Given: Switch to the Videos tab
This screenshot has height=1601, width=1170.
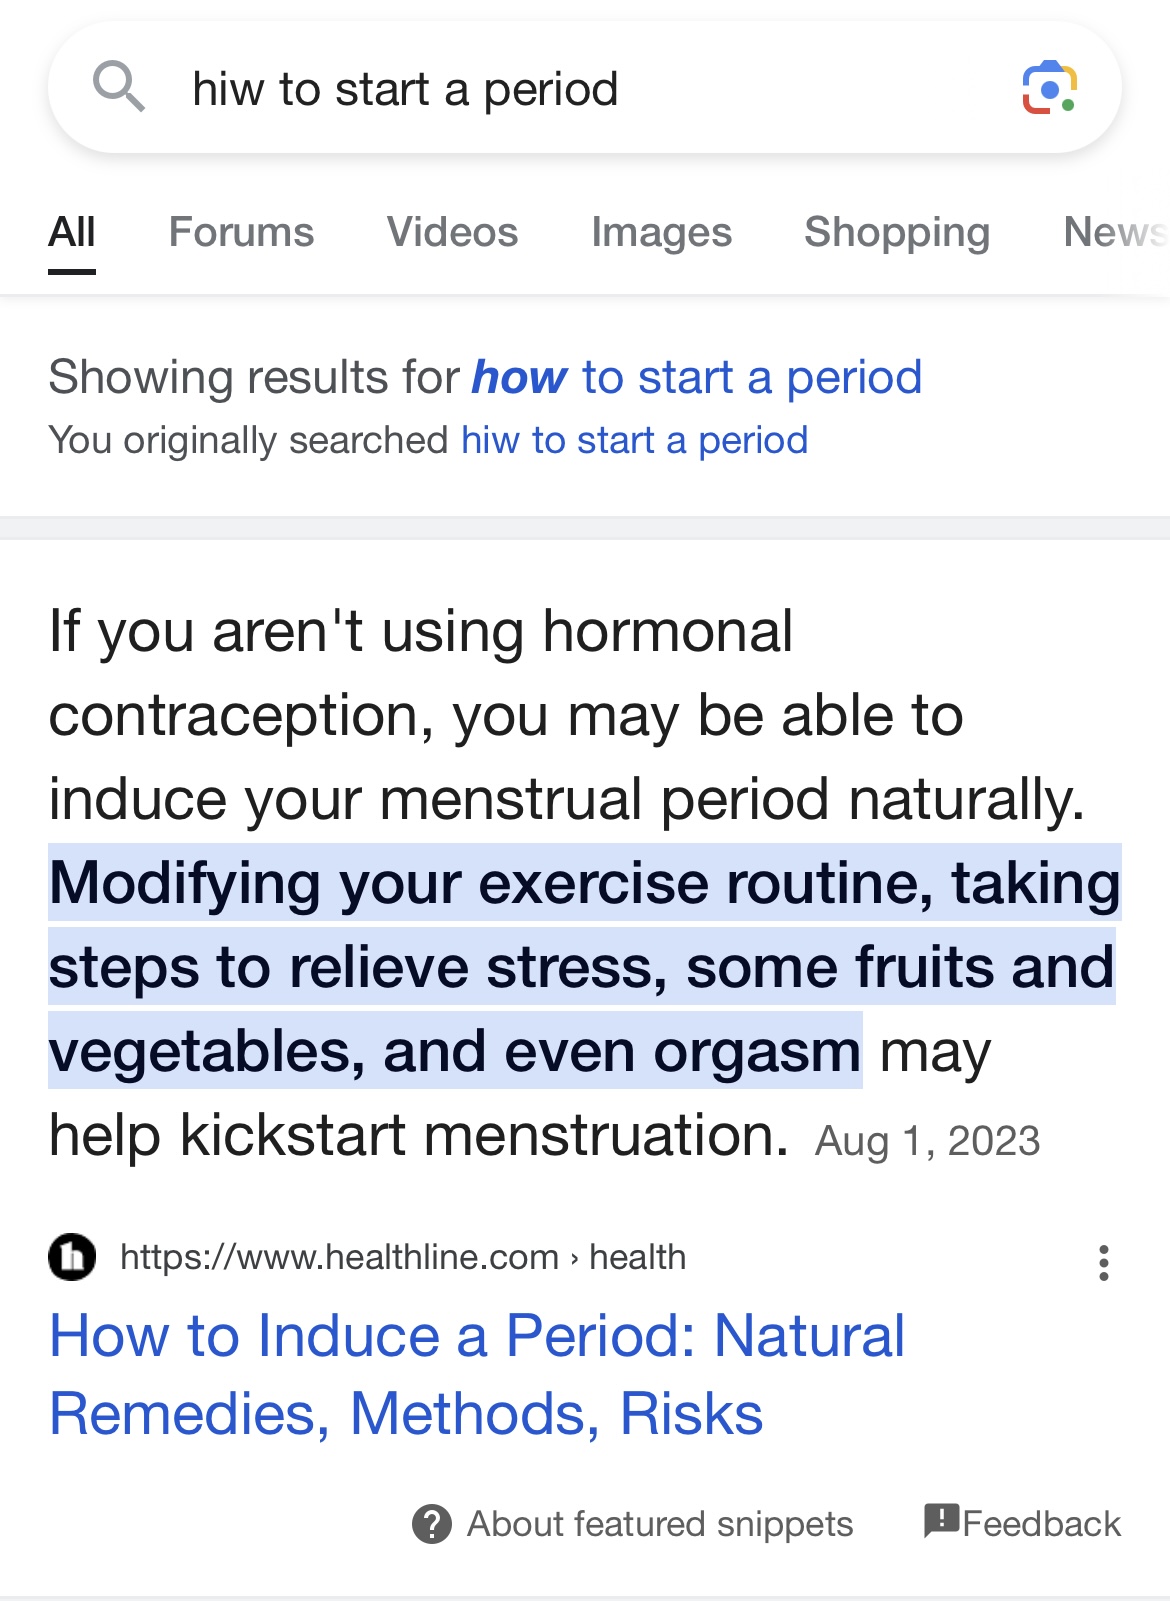Looking at the screenshot, I should click(452, 232).
